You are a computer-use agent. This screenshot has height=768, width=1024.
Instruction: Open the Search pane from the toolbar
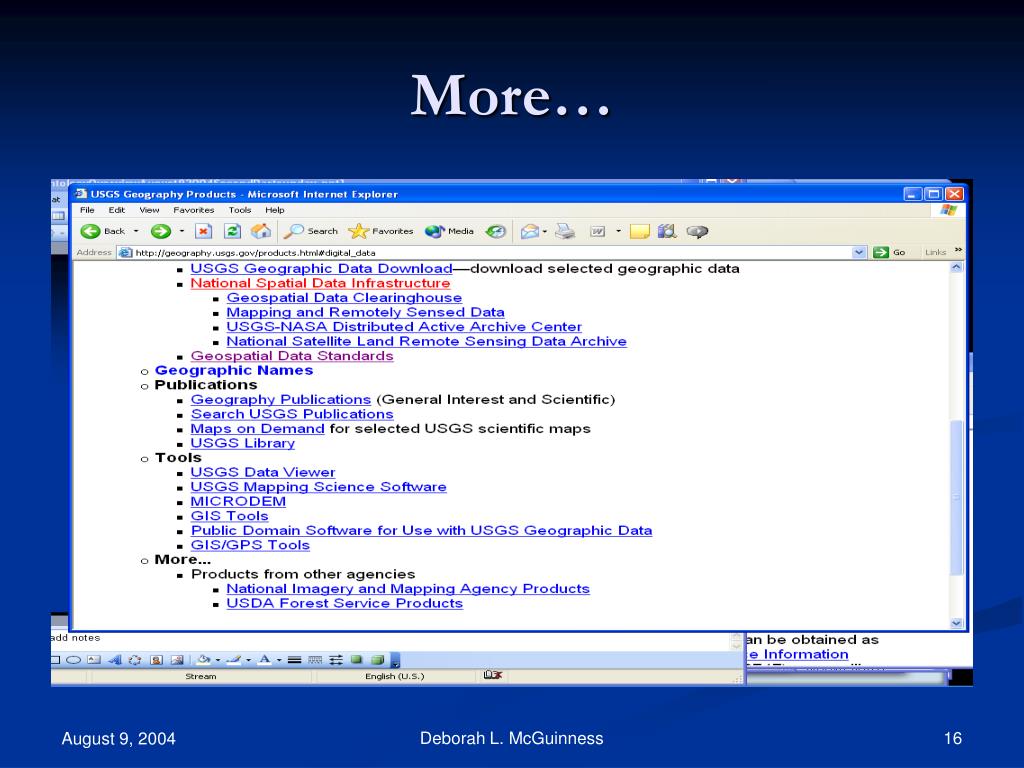point(310,231)
